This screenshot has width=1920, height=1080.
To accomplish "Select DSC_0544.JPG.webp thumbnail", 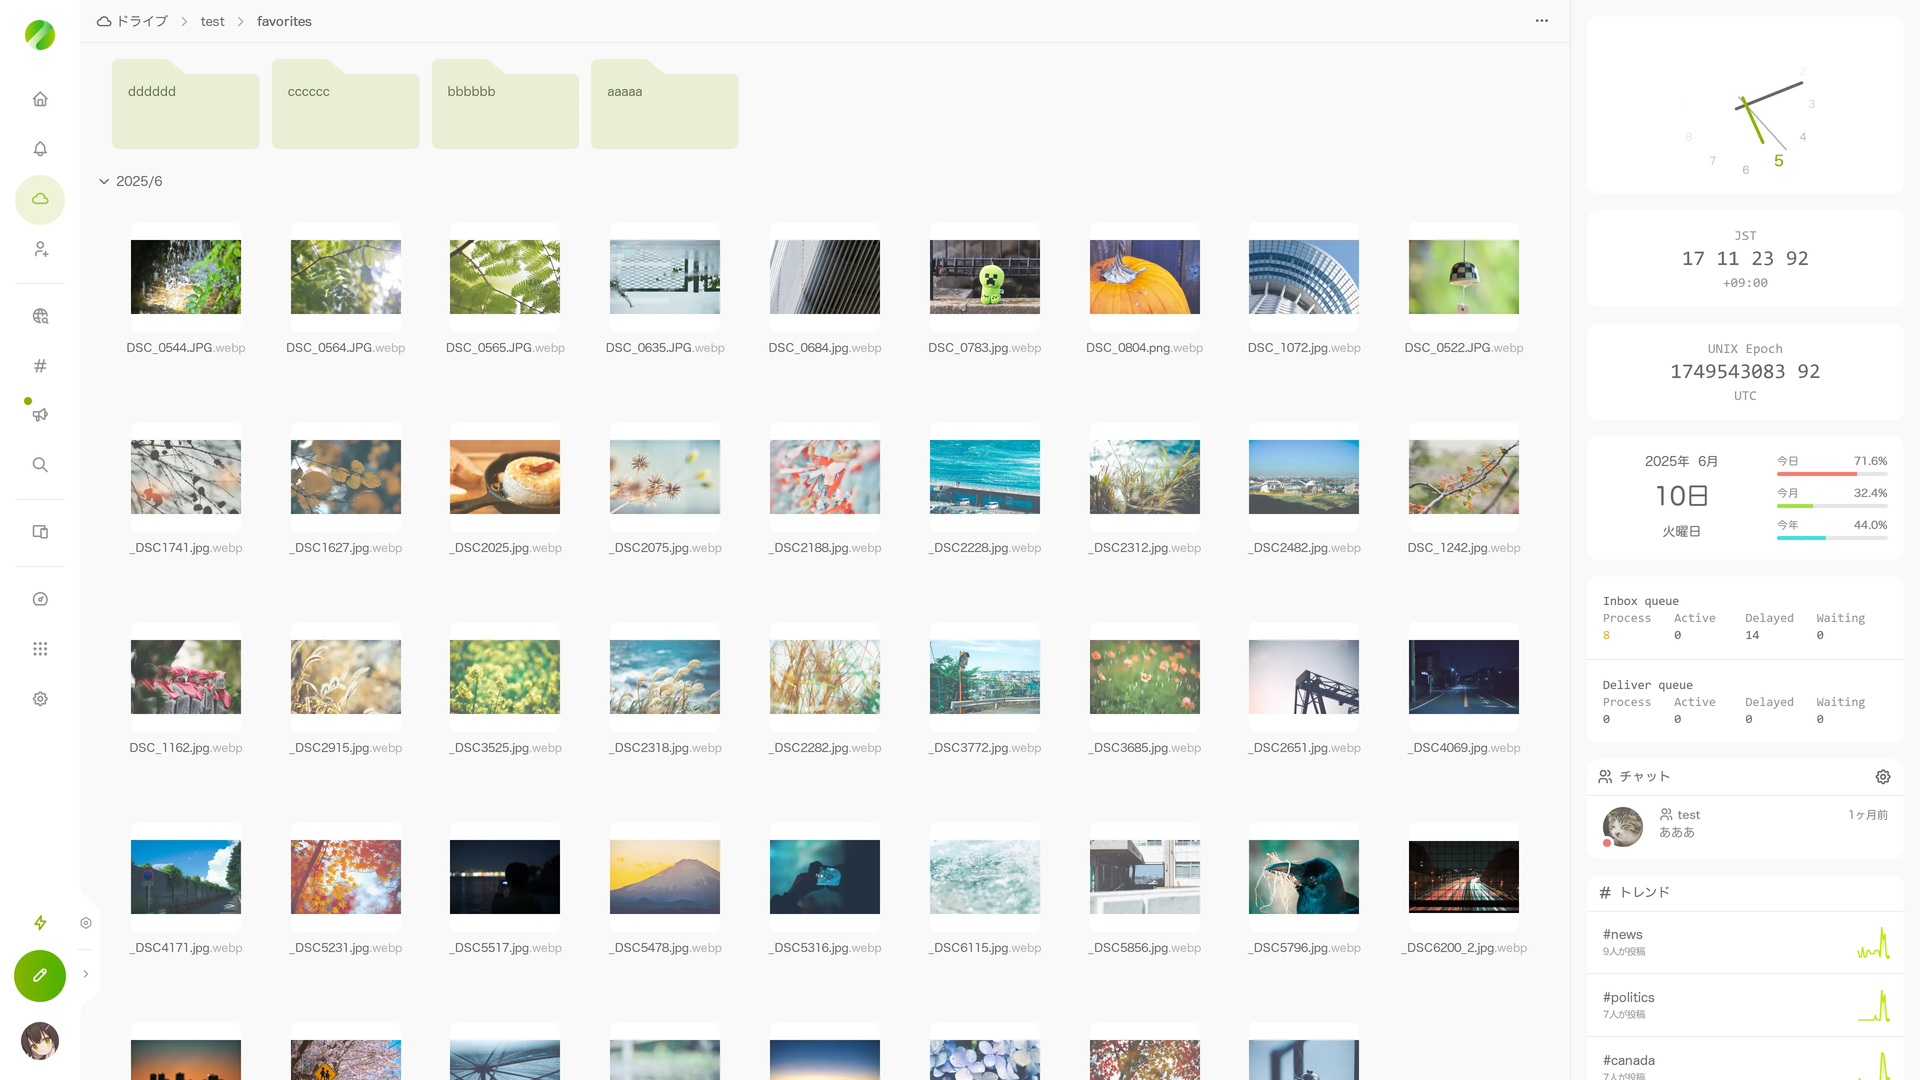I will [186, 277].
